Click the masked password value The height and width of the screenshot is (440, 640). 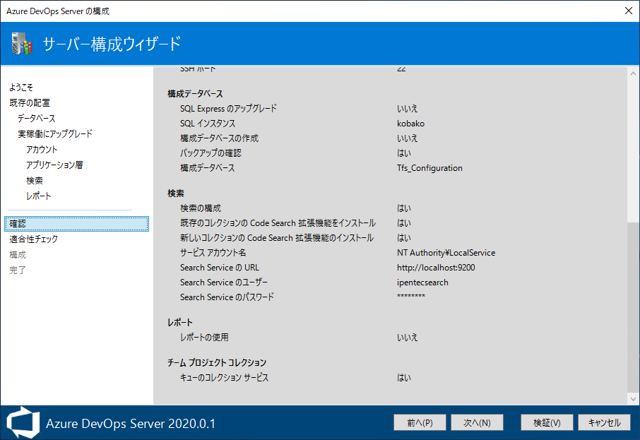[x=411, y=296]
